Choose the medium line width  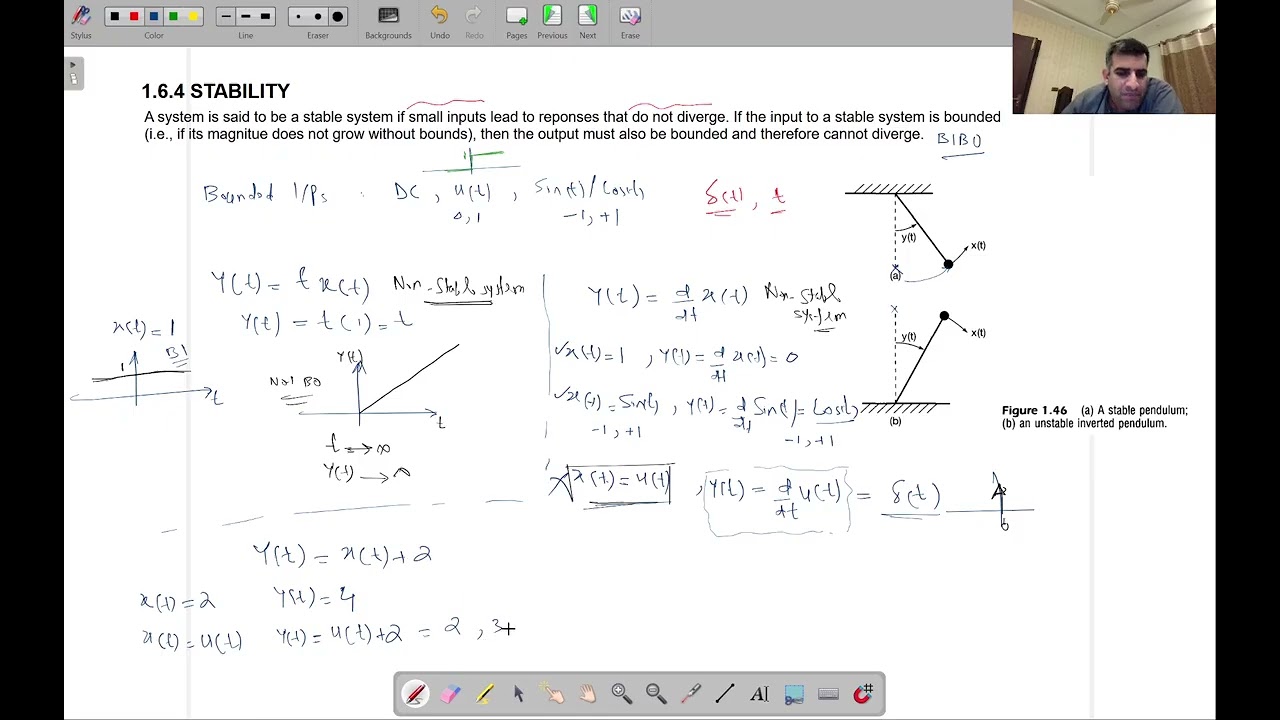tap(245, 17)
